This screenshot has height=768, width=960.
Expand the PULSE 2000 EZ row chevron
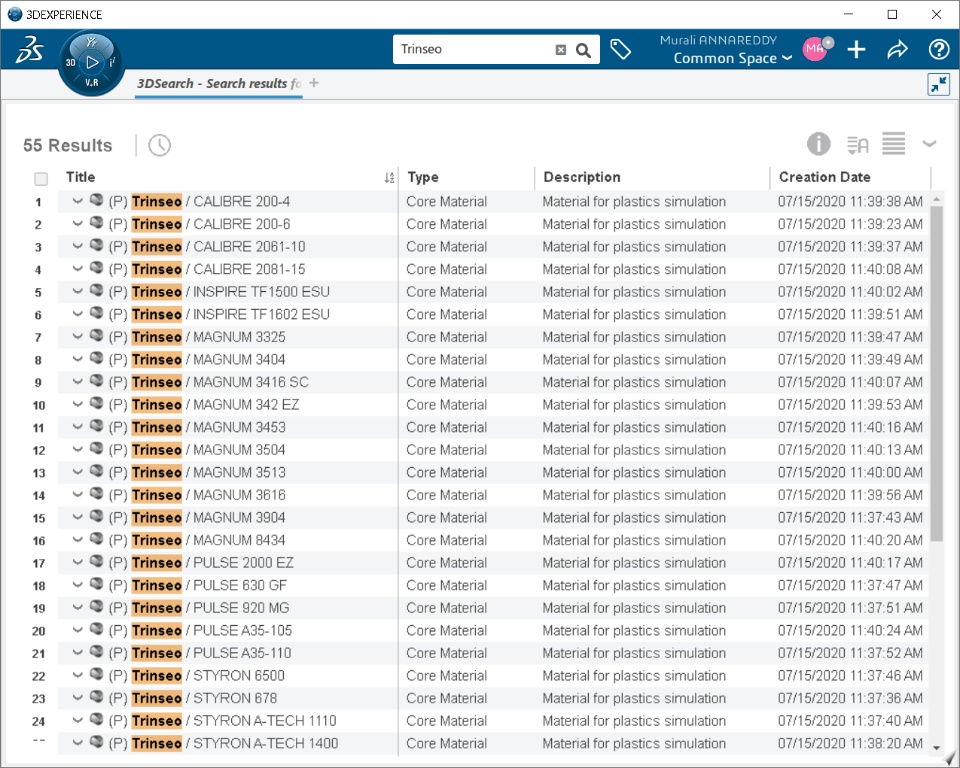pos(77,562)
